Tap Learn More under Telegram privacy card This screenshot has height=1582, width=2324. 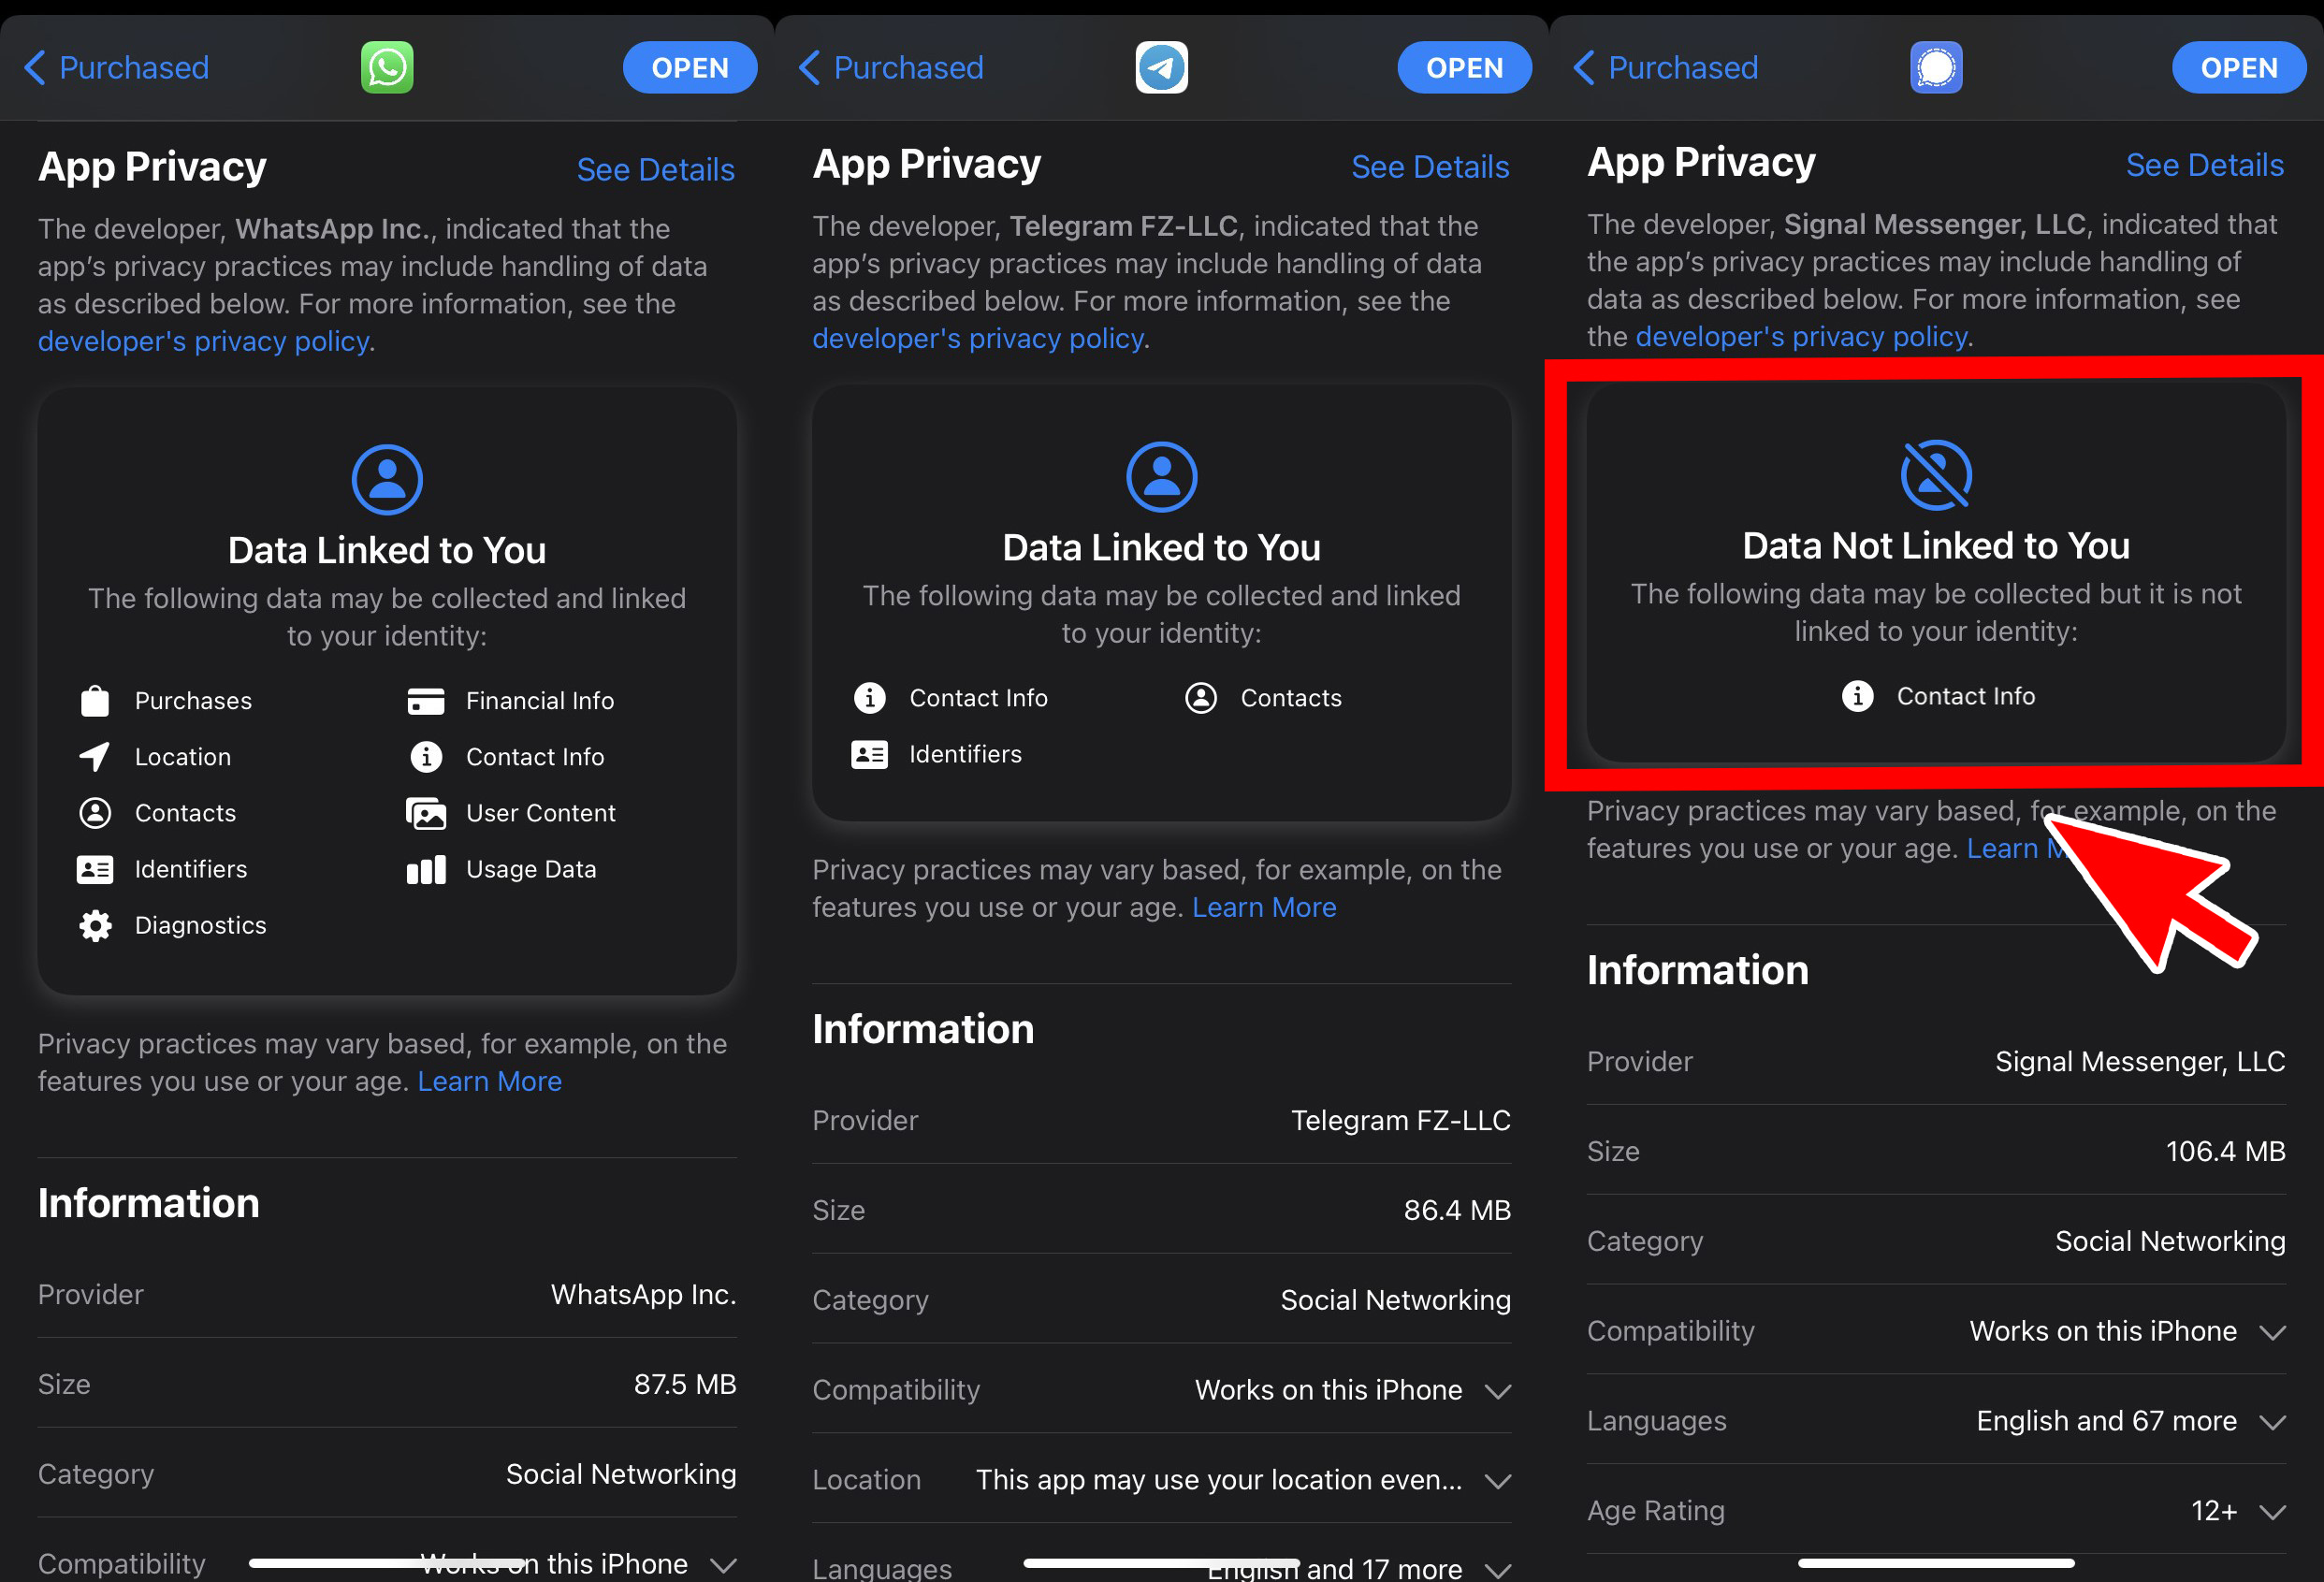point(1263,907)
